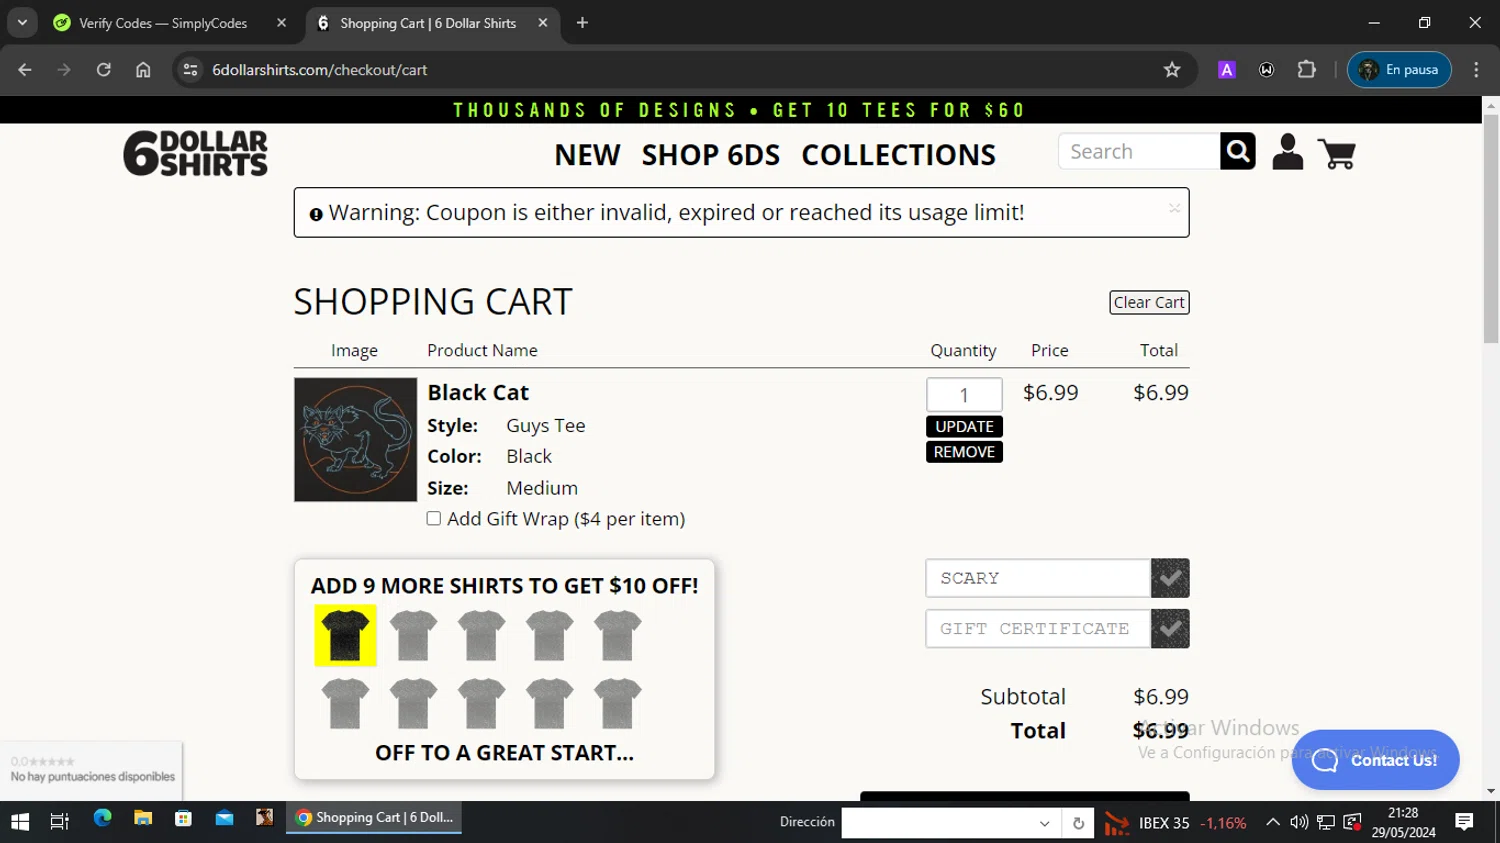Close the Shopping Cart tab

point(543,23)
